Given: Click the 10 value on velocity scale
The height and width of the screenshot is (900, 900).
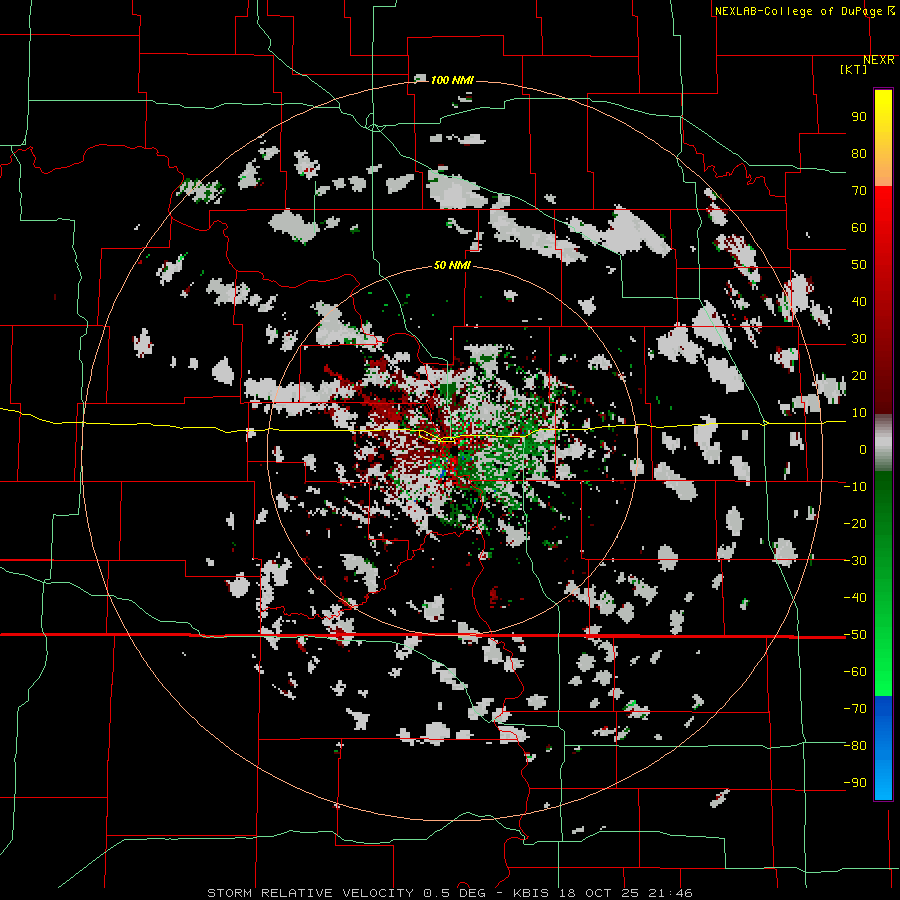Looking at the screenshot, I should pos(859,413).
